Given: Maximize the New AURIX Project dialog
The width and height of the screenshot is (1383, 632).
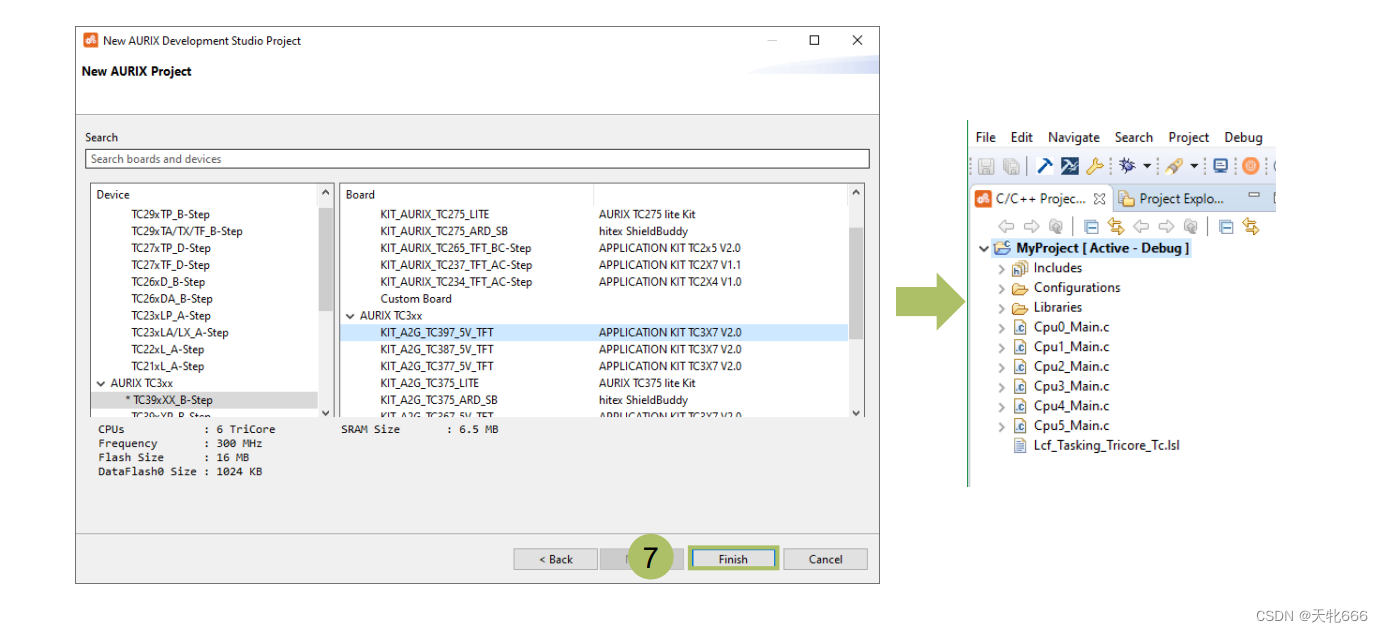Looking at the screenshot, I should (814, 40).
